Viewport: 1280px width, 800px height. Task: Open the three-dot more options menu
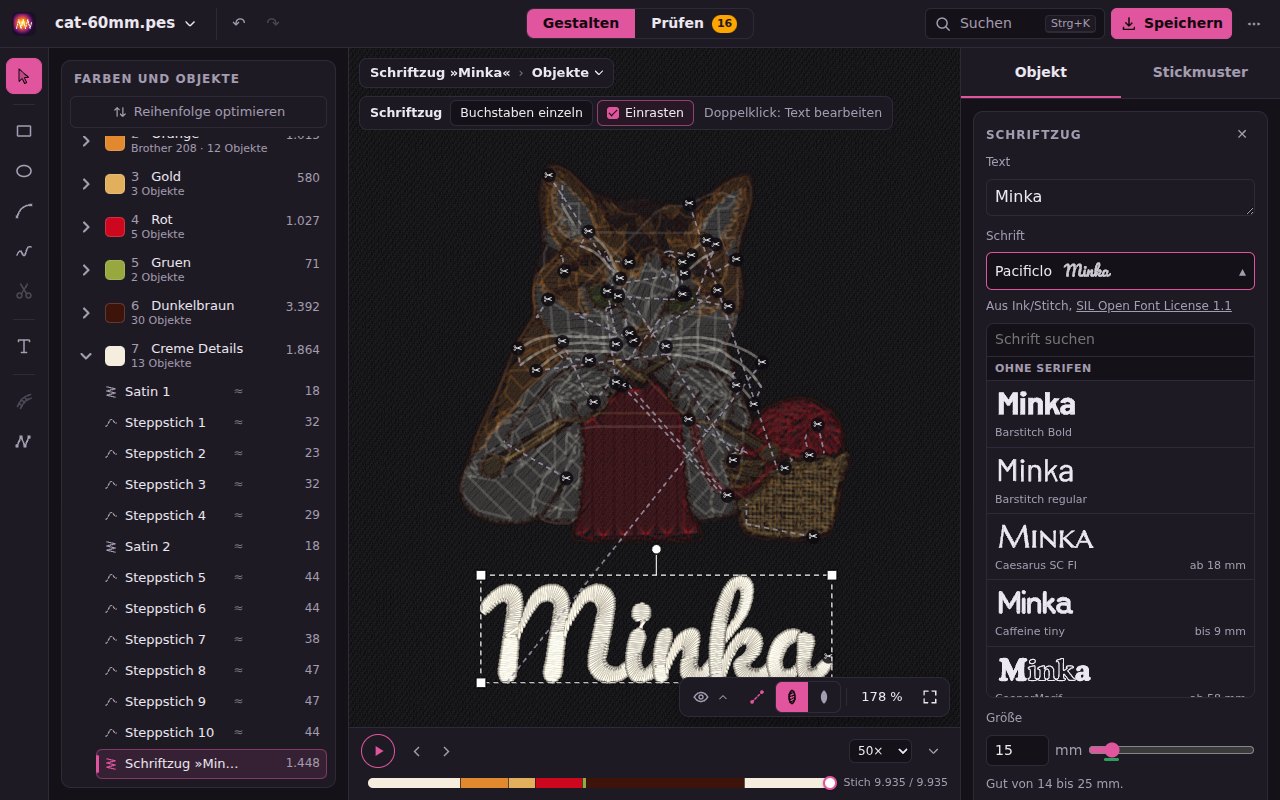[x=1254, y=23]
